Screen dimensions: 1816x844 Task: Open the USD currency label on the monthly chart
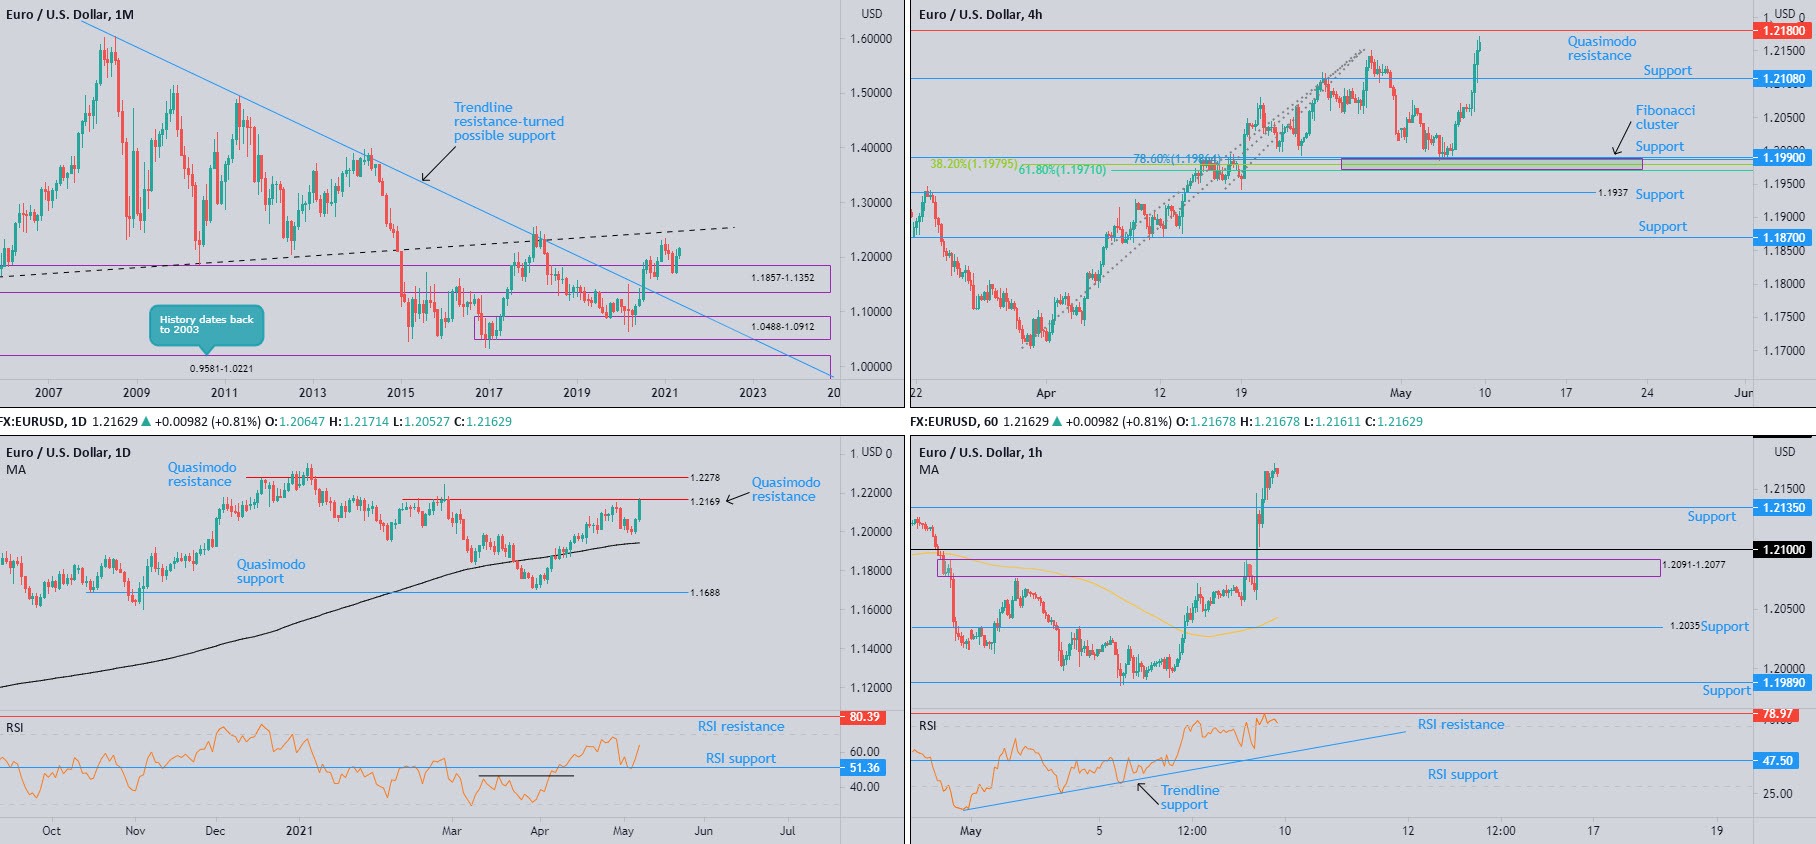pyautogui.click(x=872, y=14)
